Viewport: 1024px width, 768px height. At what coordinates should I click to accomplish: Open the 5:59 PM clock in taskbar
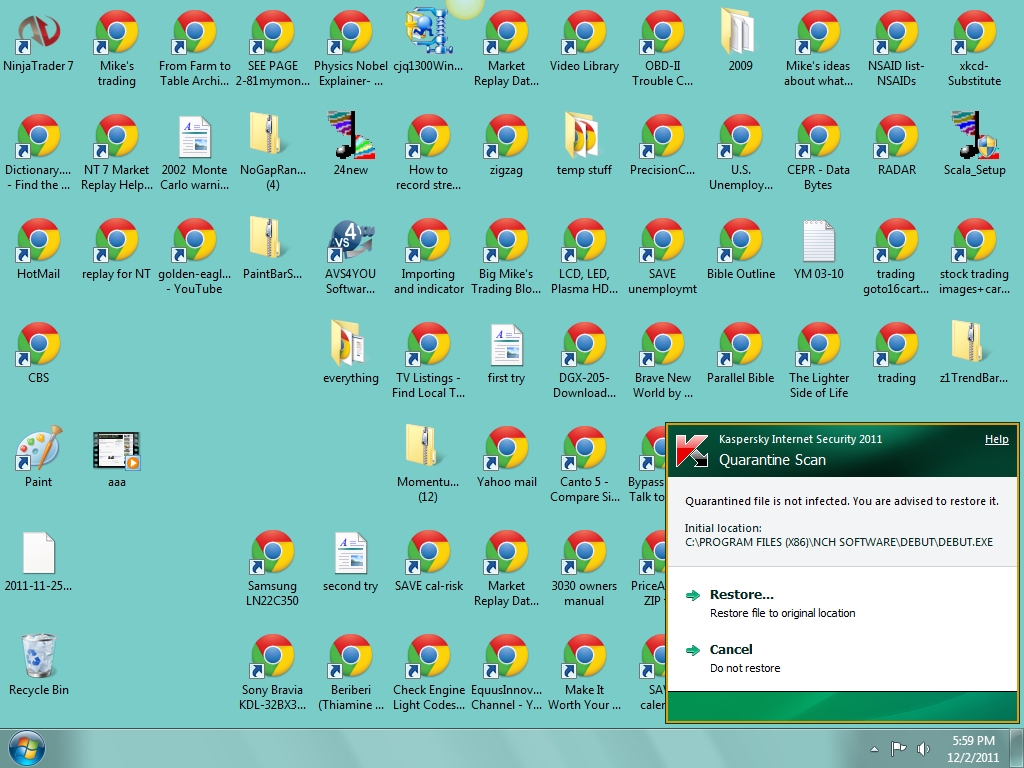coord(973,749)
